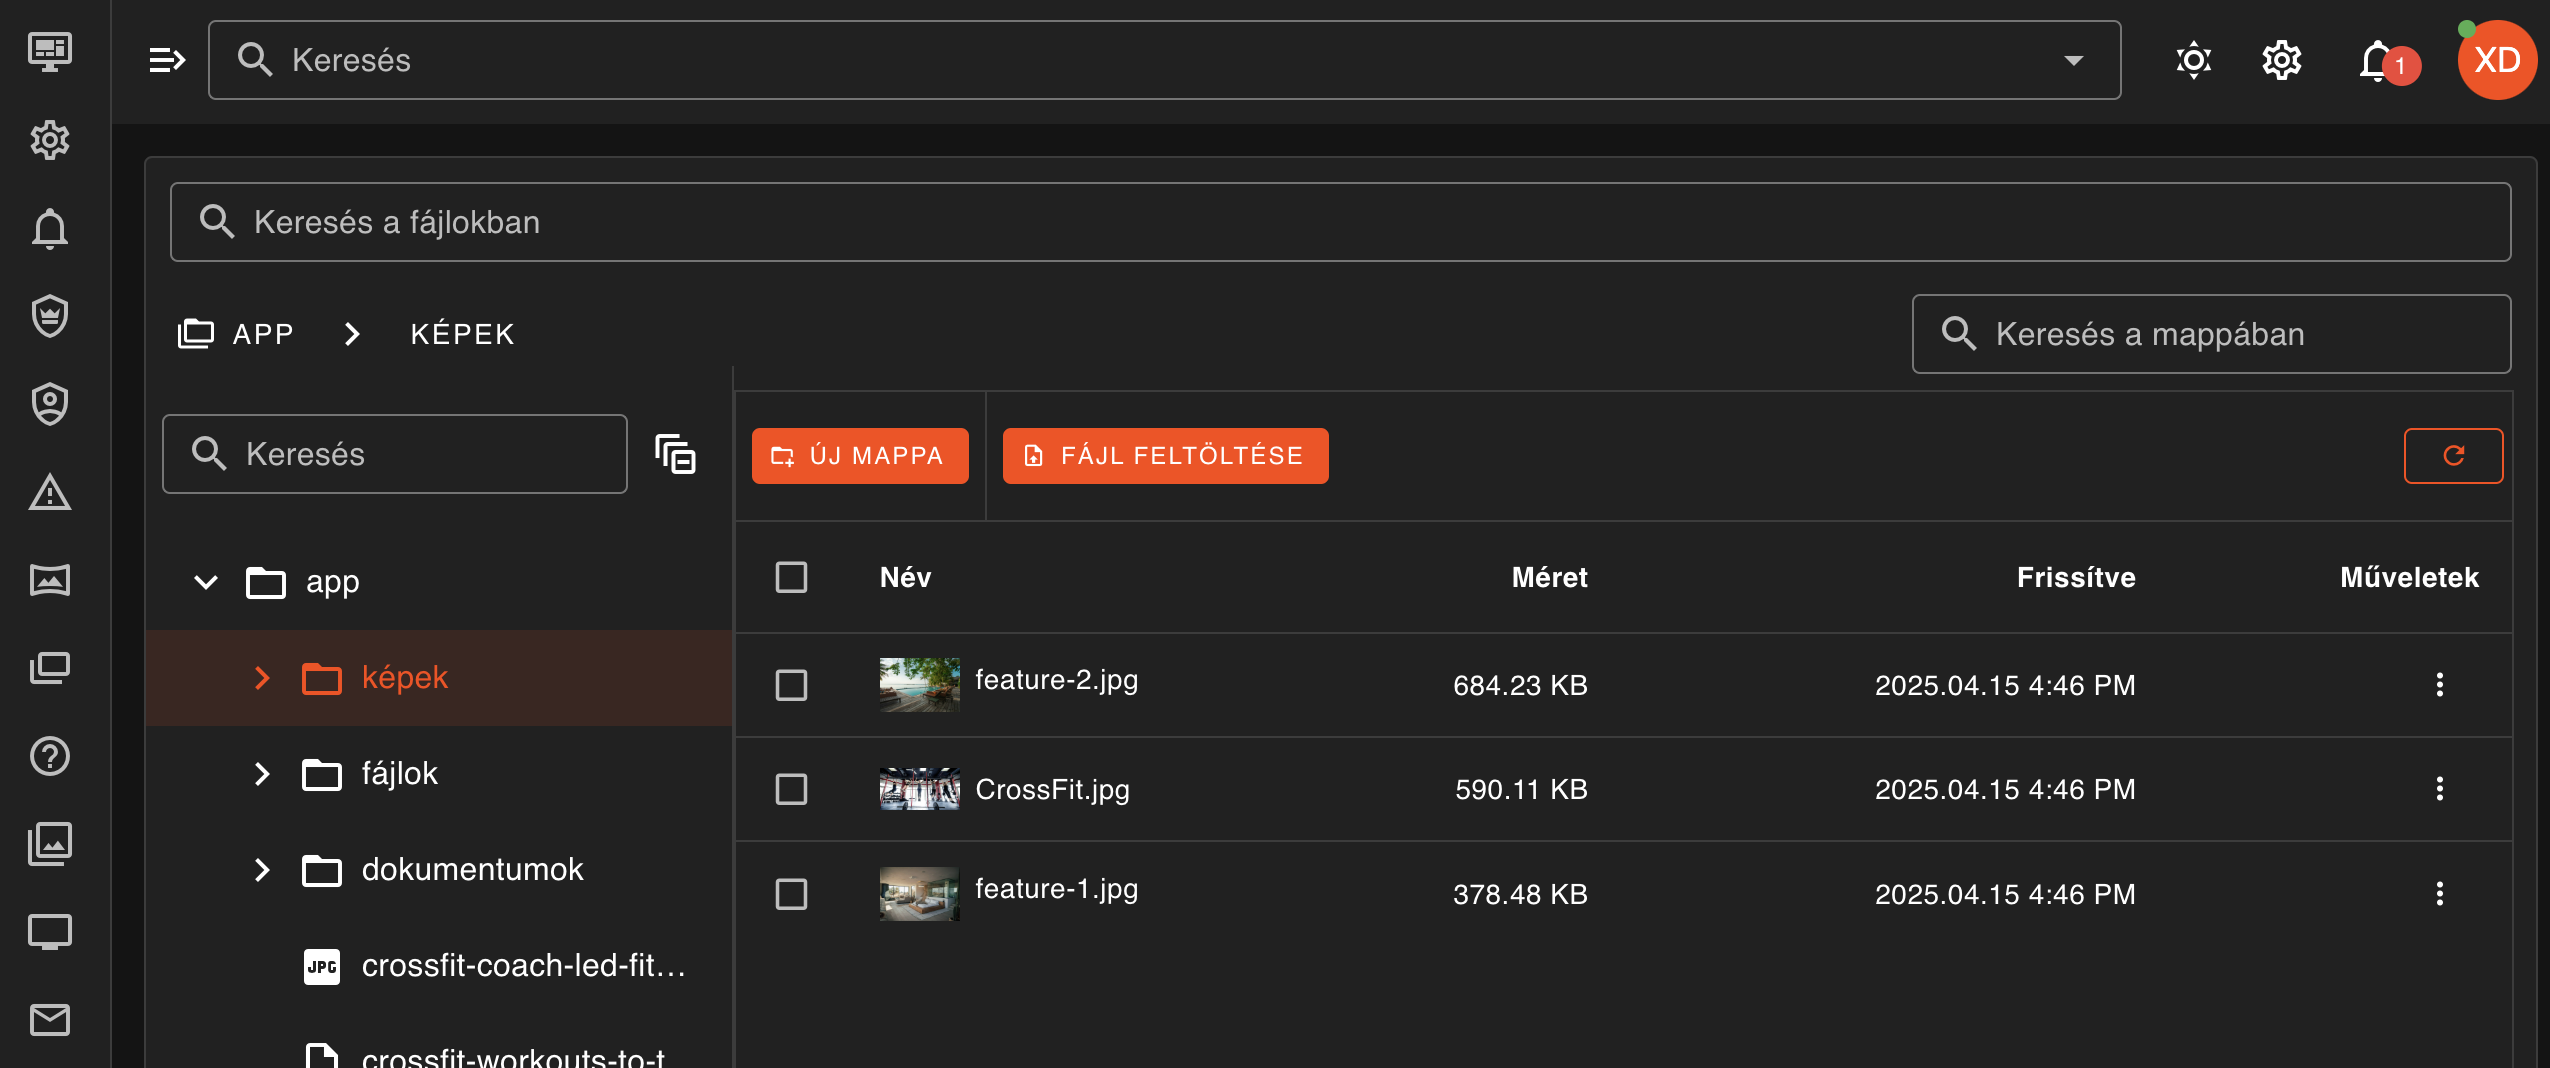Navigate to APP in the breadcrumb
Screen dimensions: 2550x1068
(262, 334)
